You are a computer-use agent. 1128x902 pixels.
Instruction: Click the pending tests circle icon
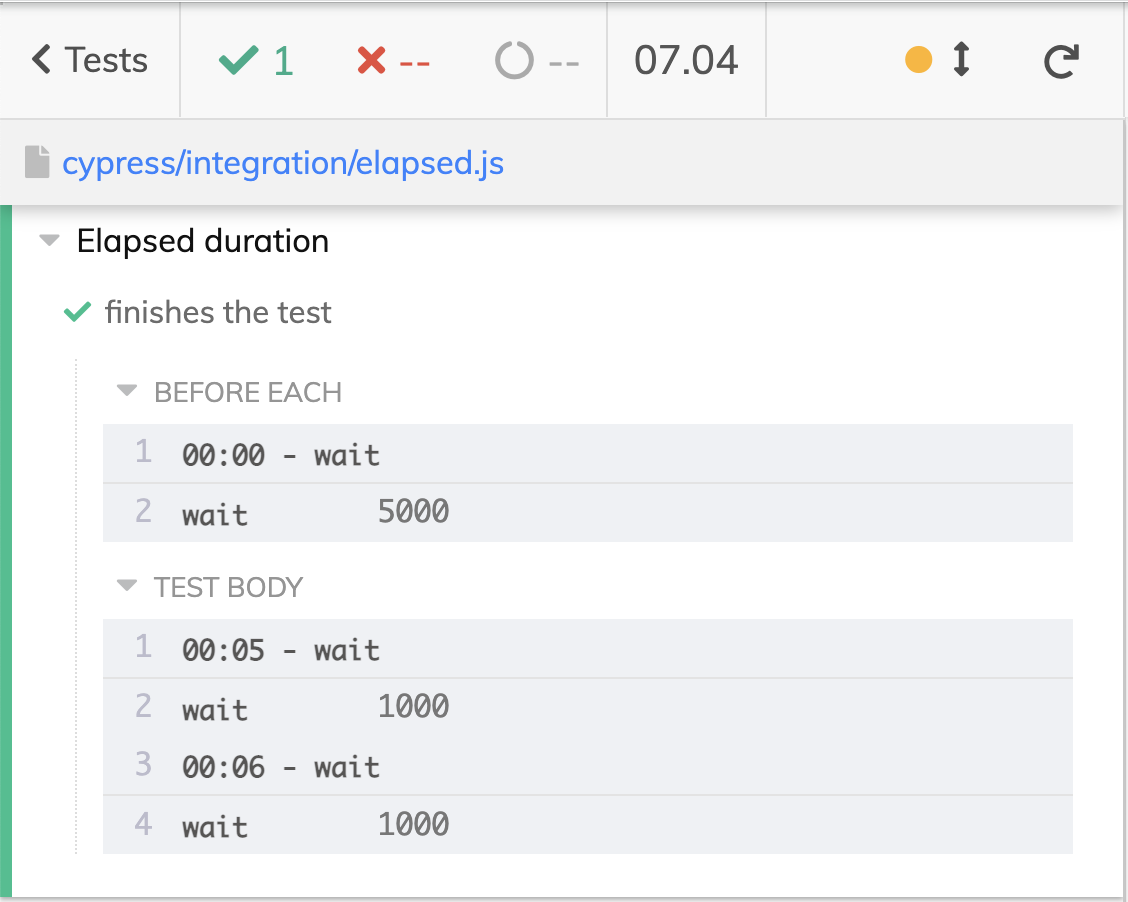[514, 61]
